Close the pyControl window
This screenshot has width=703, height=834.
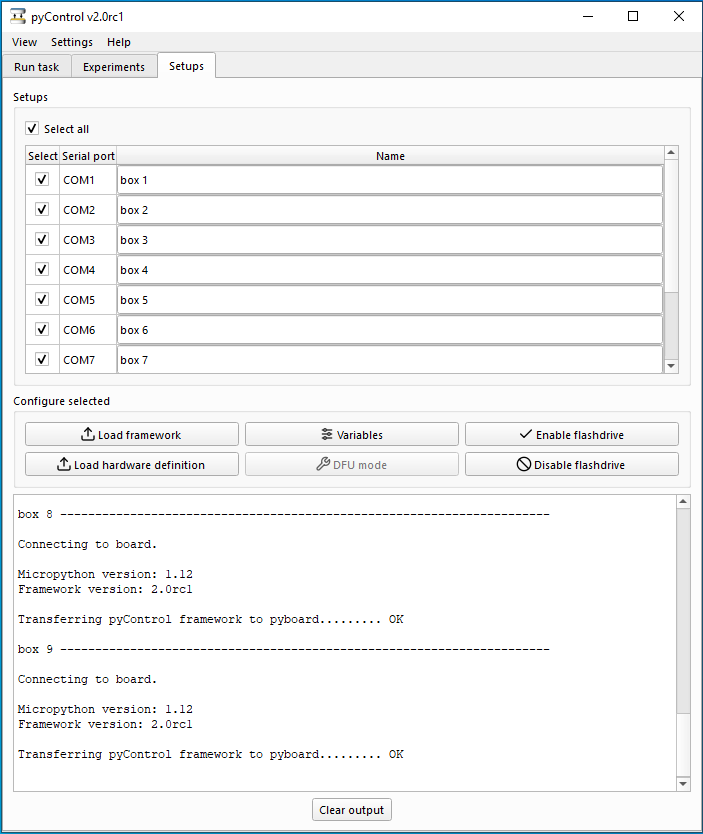pos(679,16)
